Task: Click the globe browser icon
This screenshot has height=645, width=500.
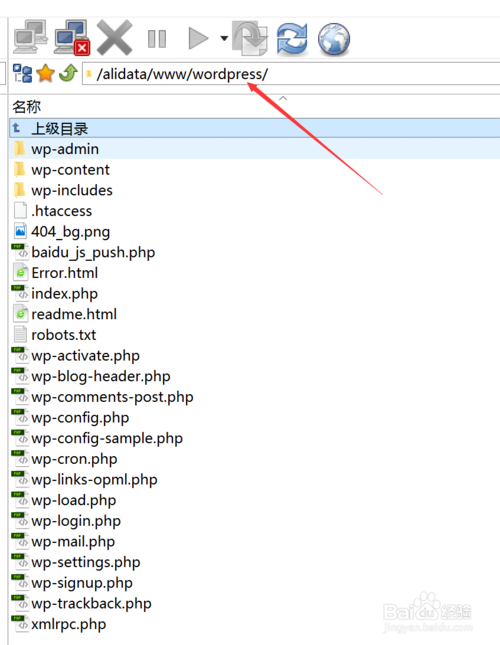Action: [334, 39]
